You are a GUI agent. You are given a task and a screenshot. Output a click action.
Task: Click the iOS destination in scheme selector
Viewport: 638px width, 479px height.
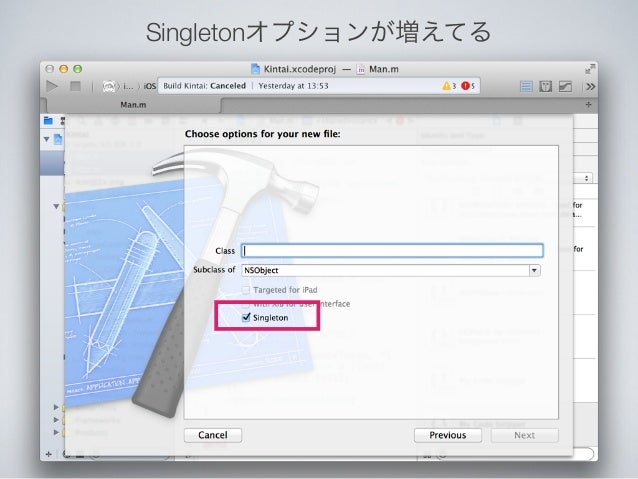click(x=150, y=86)
